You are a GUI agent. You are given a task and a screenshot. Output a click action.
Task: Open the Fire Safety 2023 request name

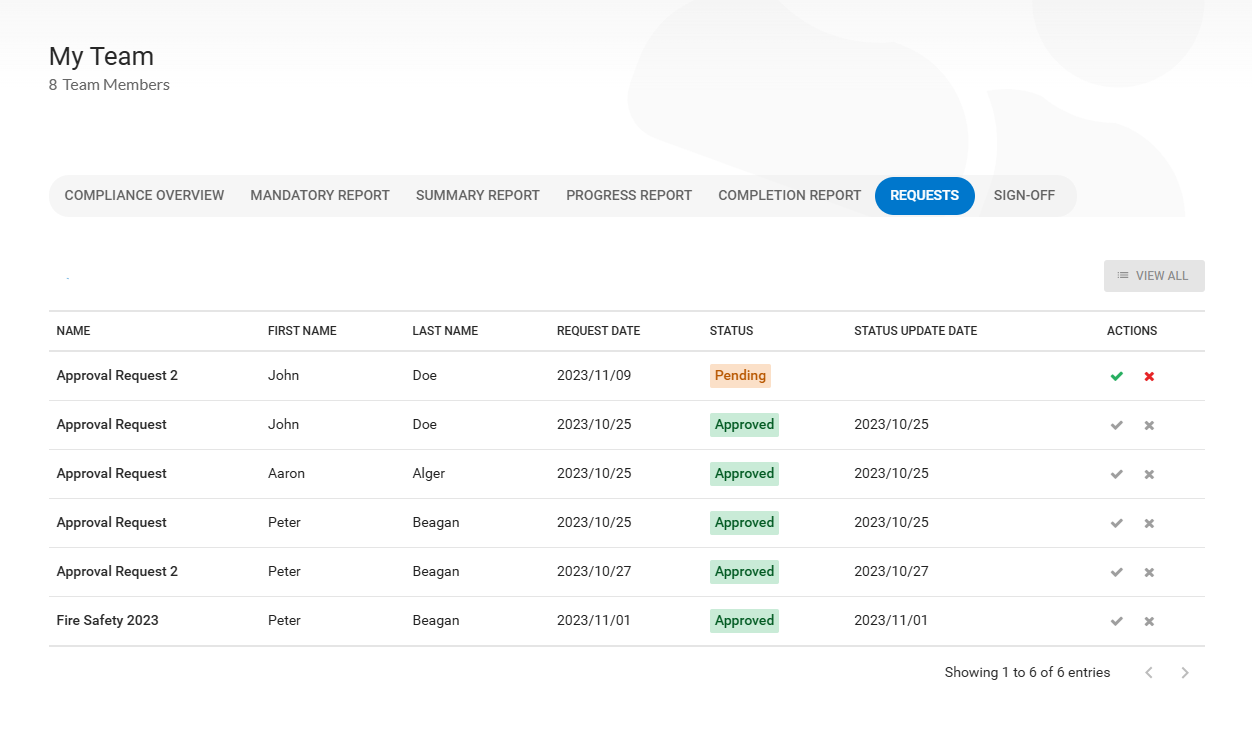108,621
